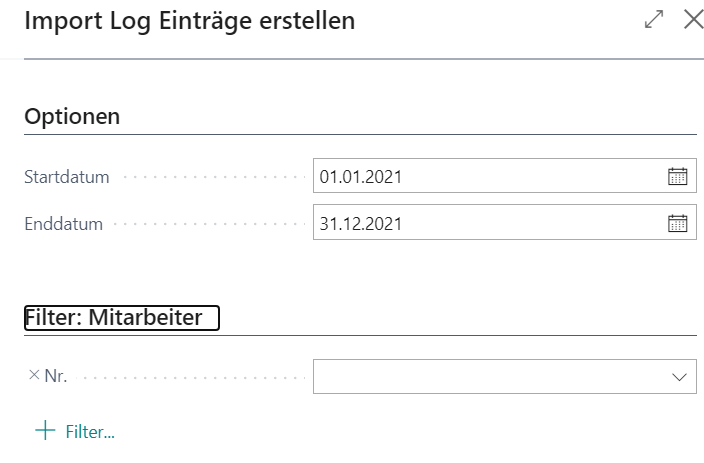Select the Startdatum field label
The width and height of the screenshot is (704, 463).
[66, 177]
